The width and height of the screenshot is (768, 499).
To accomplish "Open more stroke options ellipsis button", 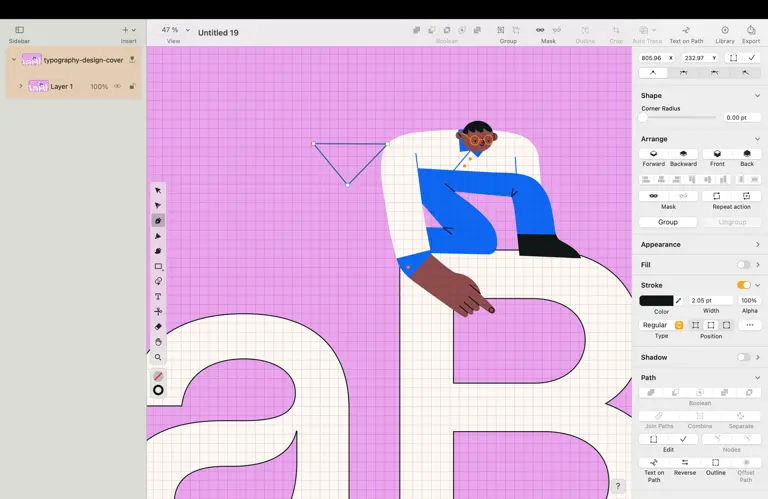I will pyautogui.click(x=749, y=325).
